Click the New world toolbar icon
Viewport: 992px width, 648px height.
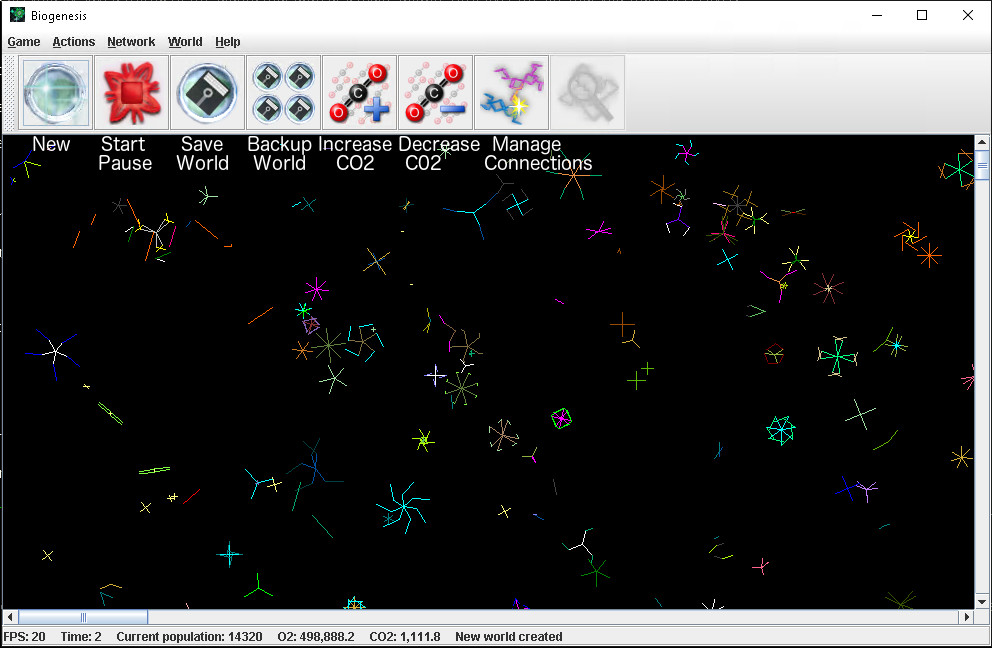click(x=55, y=93)
